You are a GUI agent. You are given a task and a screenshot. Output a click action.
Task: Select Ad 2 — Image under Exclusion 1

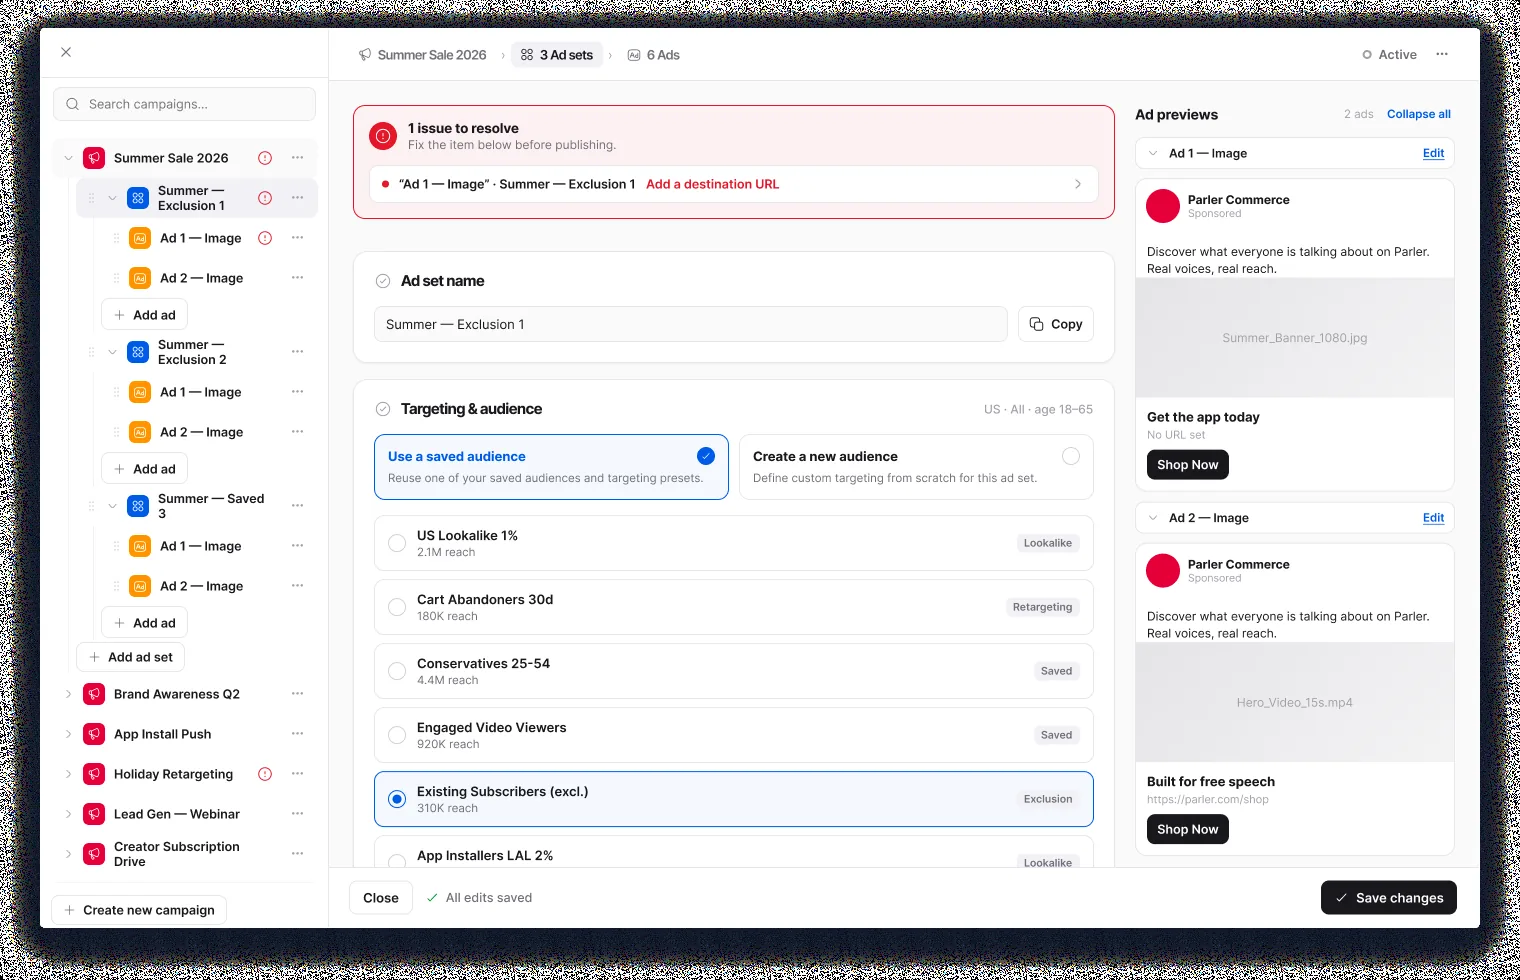(201, 278)
